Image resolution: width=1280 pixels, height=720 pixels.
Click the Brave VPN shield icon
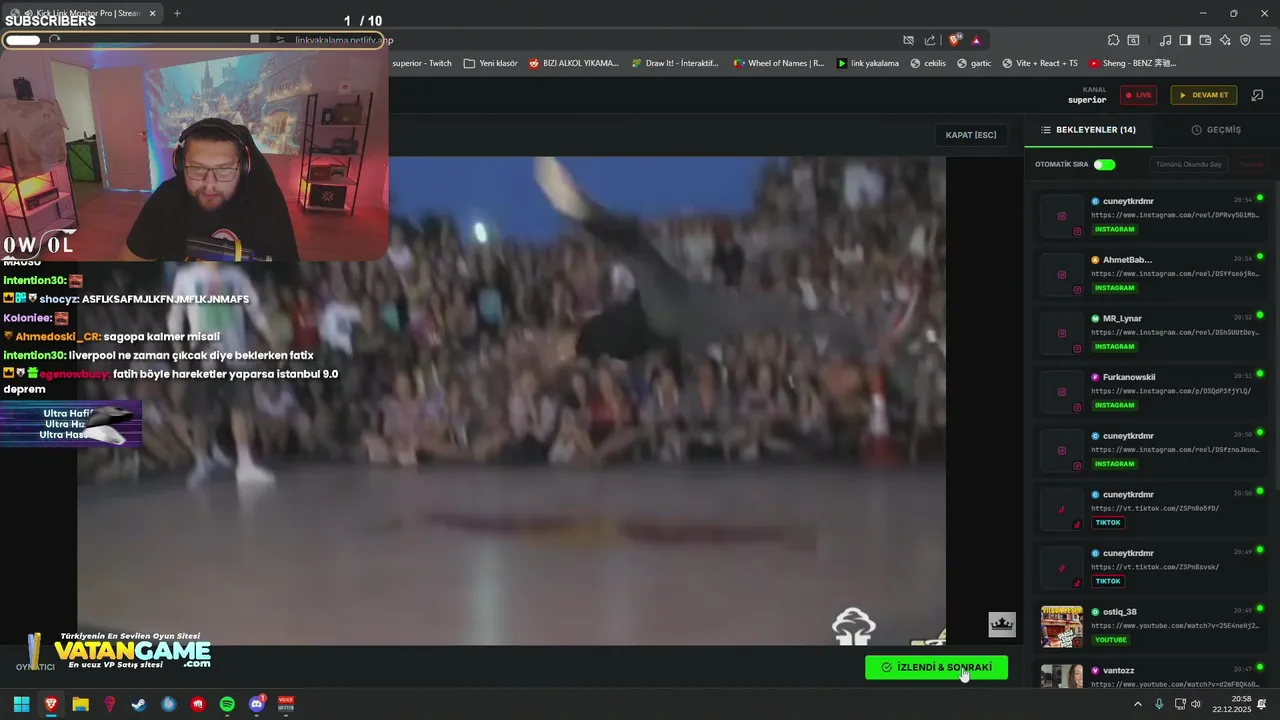(x=1245, y=40)
